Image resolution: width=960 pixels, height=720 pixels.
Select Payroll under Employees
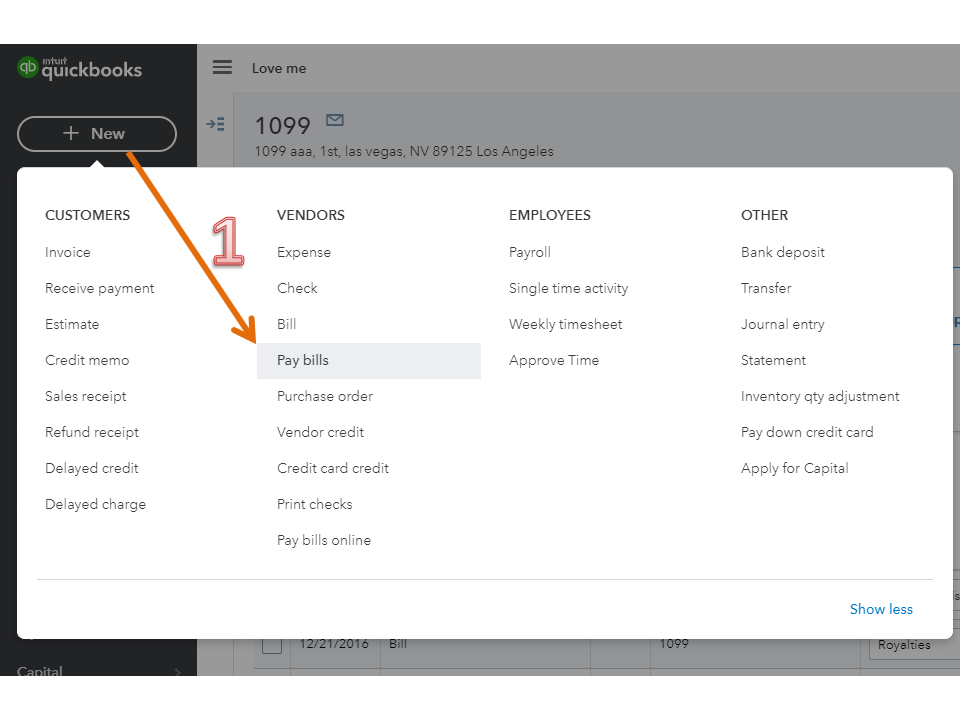(x=530, y=252)
